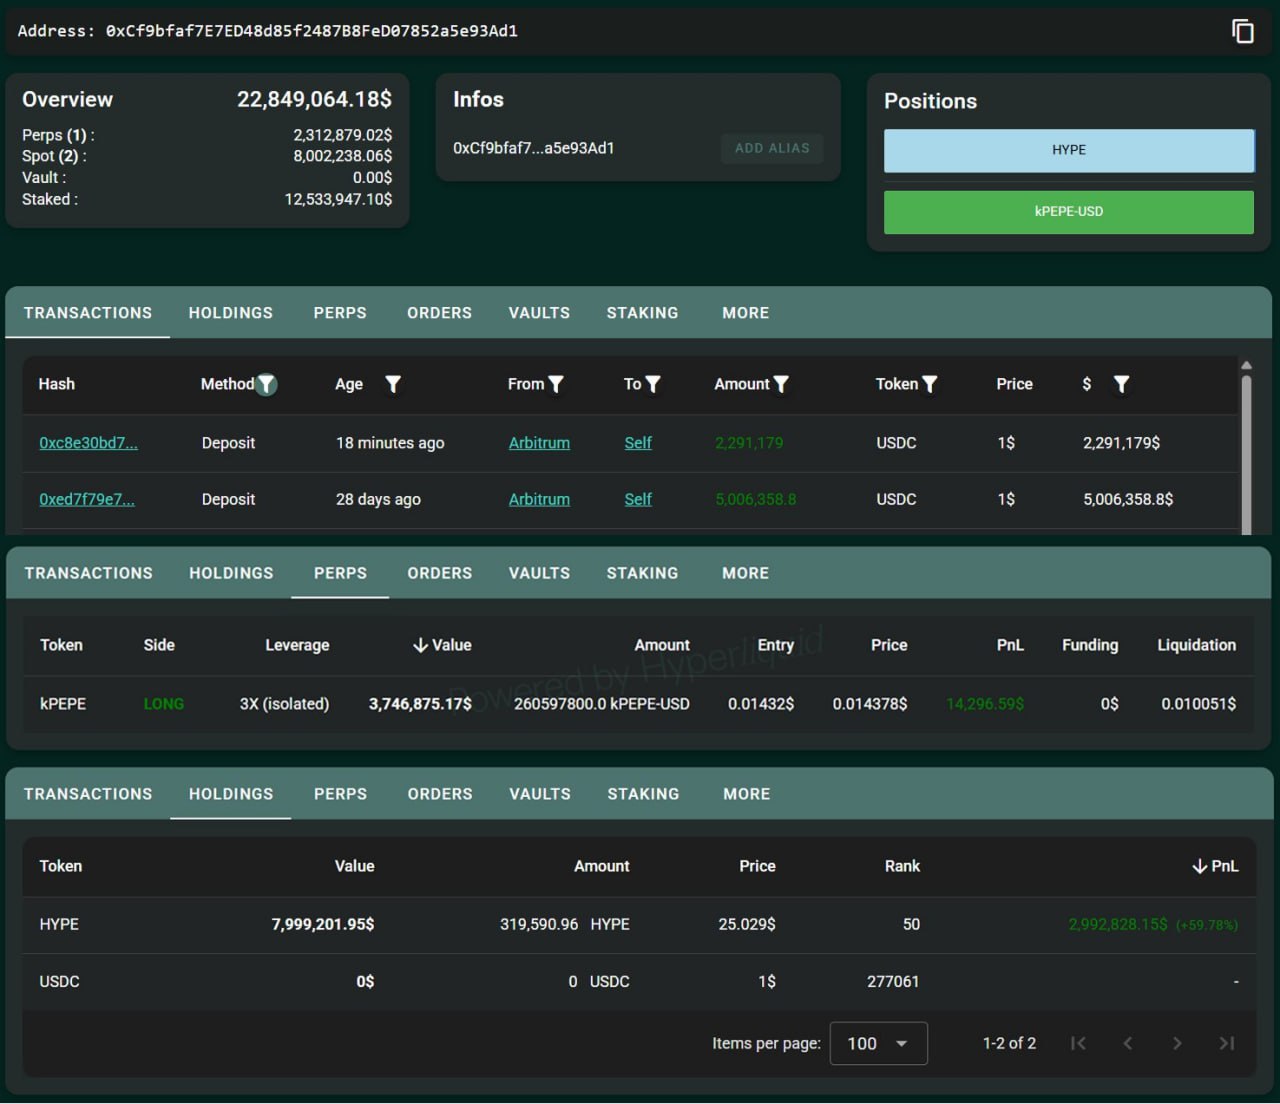The height and width of the screenshot is (1104, 1280).
Task: Sort holdings by PnL arrow
Action: tap(1199, 866)
